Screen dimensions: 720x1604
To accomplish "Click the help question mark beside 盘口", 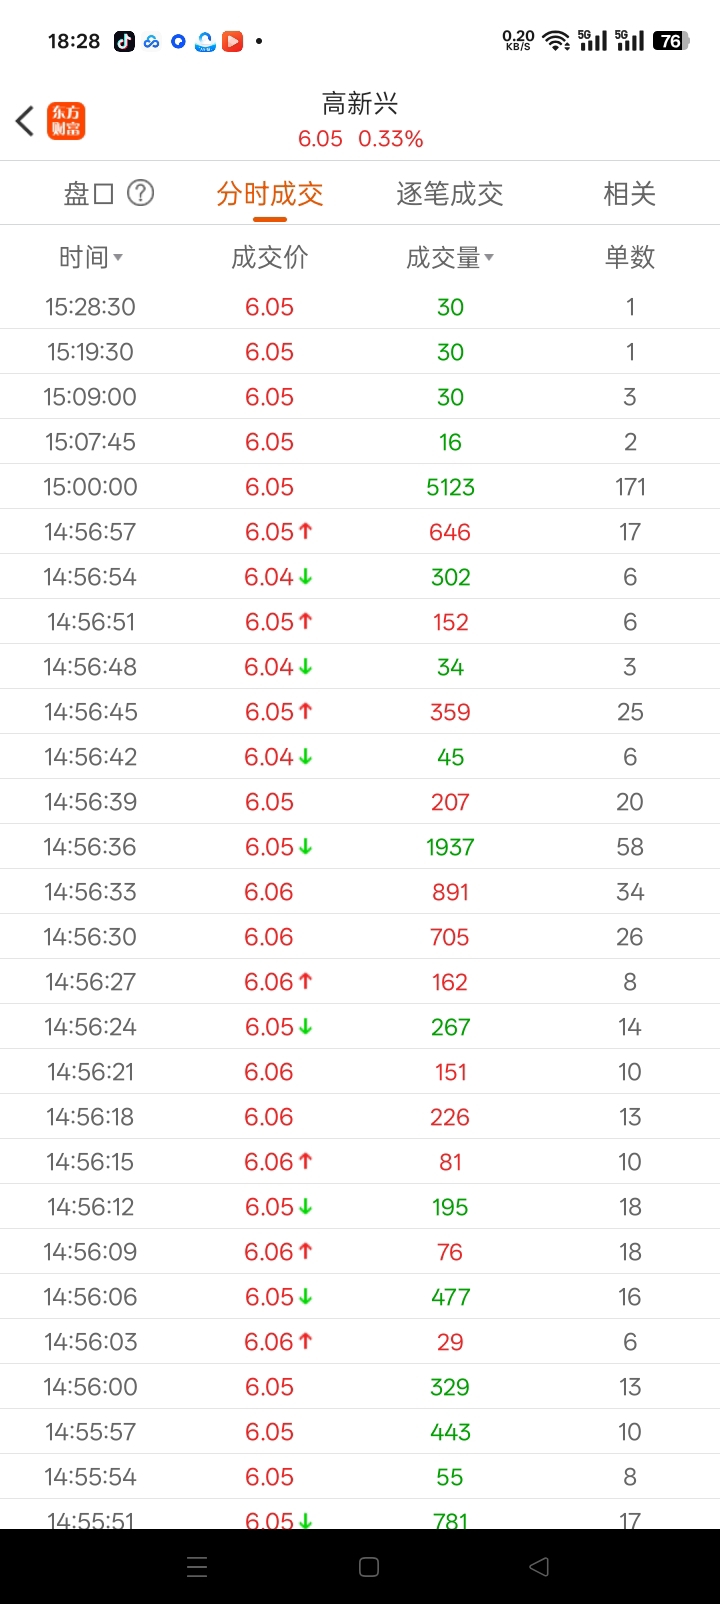I will click(141, 193).
